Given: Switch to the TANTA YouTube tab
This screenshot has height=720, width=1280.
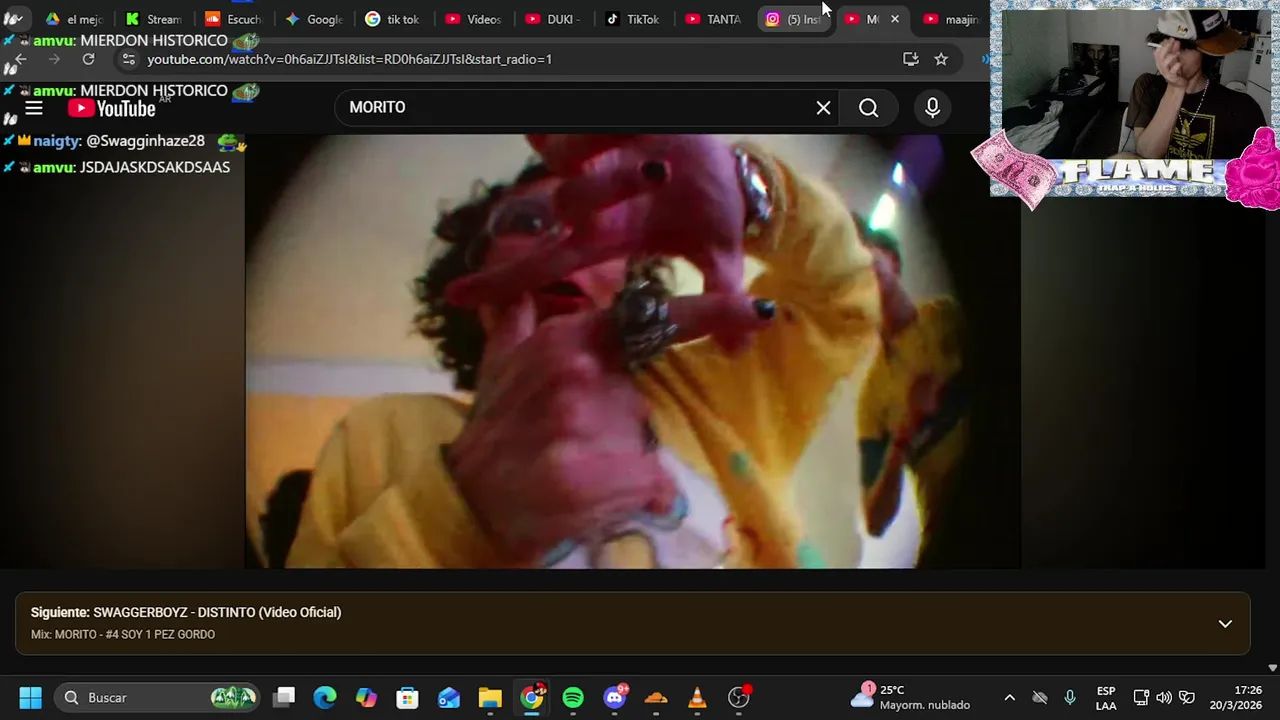Looking at the screenshot, I should (x=714, y=19).
